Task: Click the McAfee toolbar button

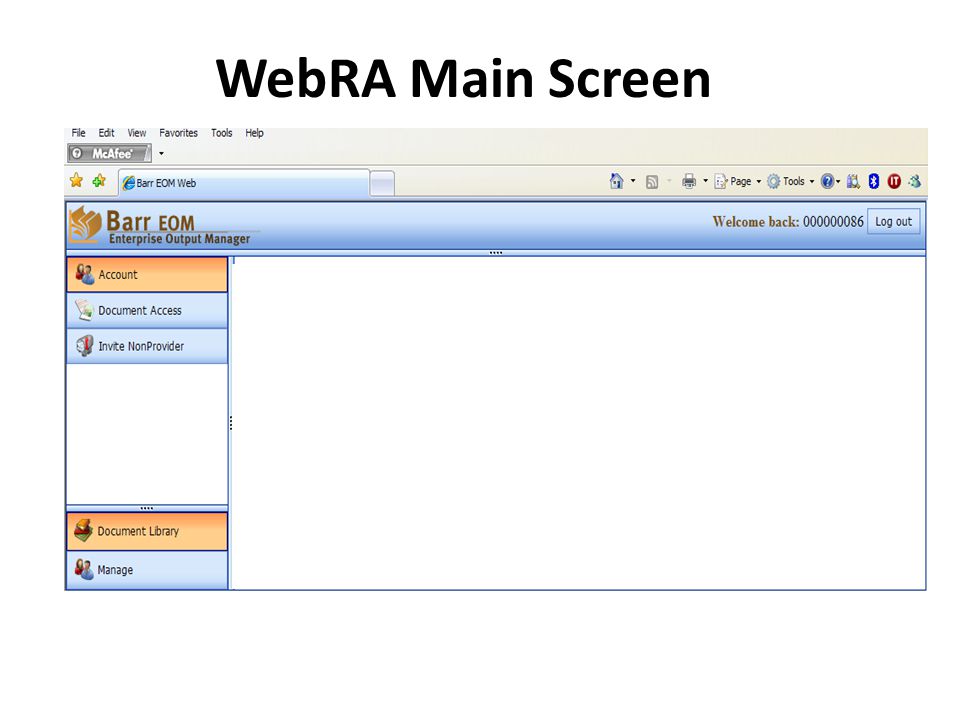Action: [109, 154]
